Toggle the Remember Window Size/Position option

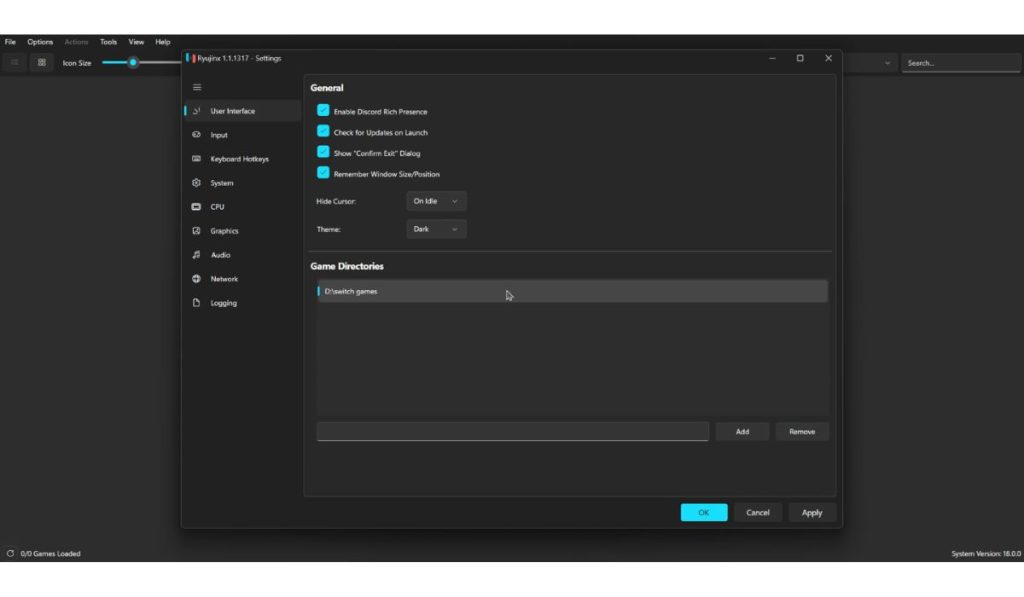323,173
